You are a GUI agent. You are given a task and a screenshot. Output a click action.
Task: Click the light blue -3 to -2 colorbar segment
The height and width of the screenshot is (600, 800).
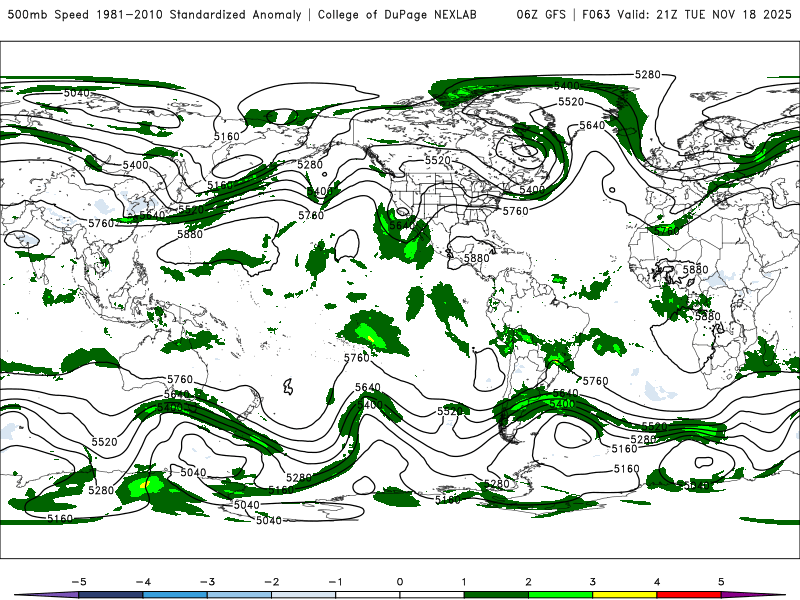(x=239, y=595)
